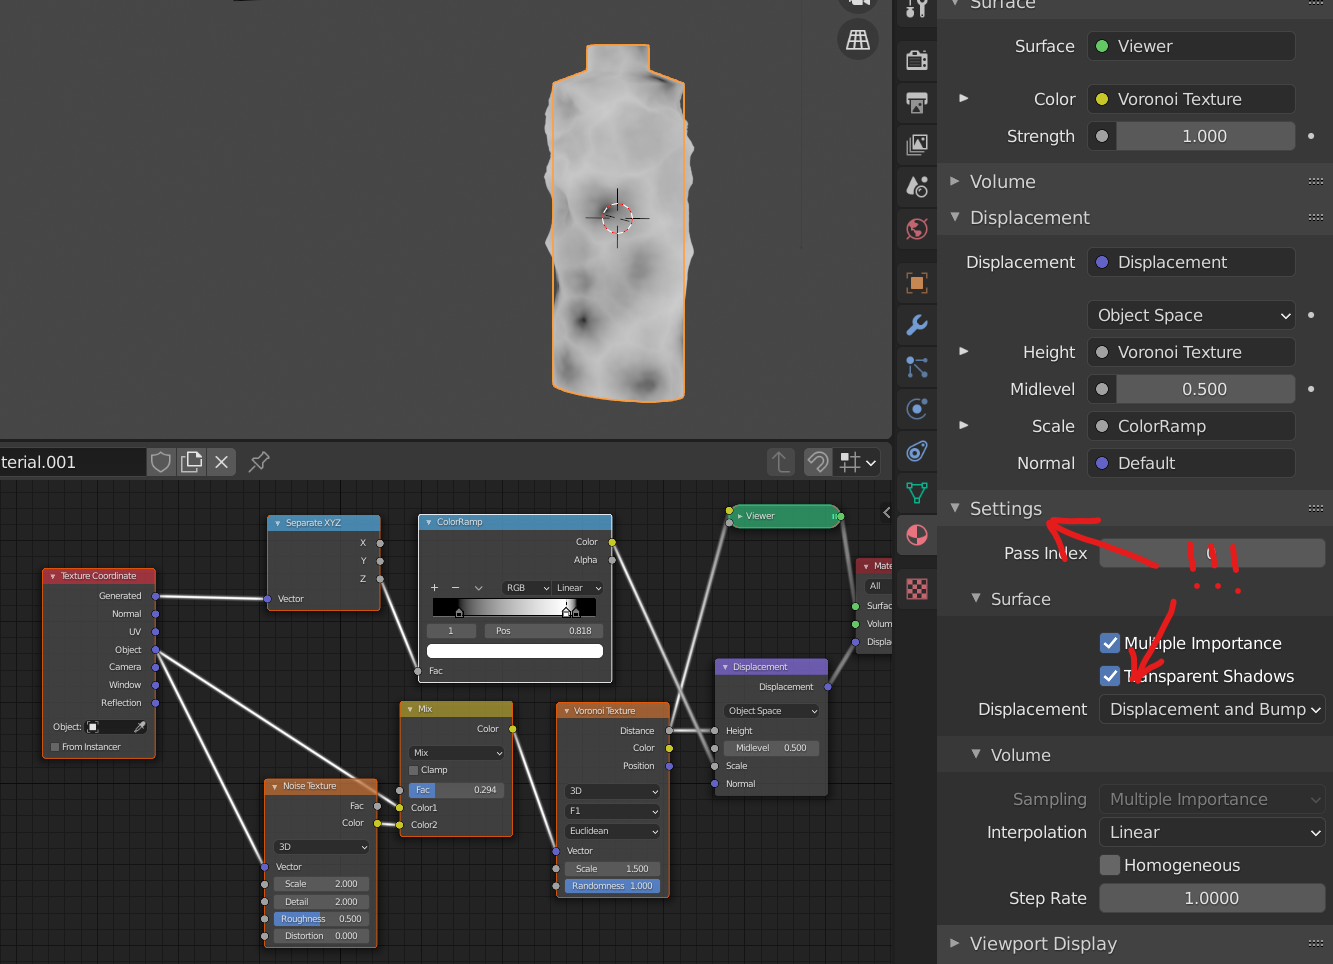Collapse the Displacement panel
Viewport: 1333px width, 964px height.
pyautogui.click(x=955, y=217)
